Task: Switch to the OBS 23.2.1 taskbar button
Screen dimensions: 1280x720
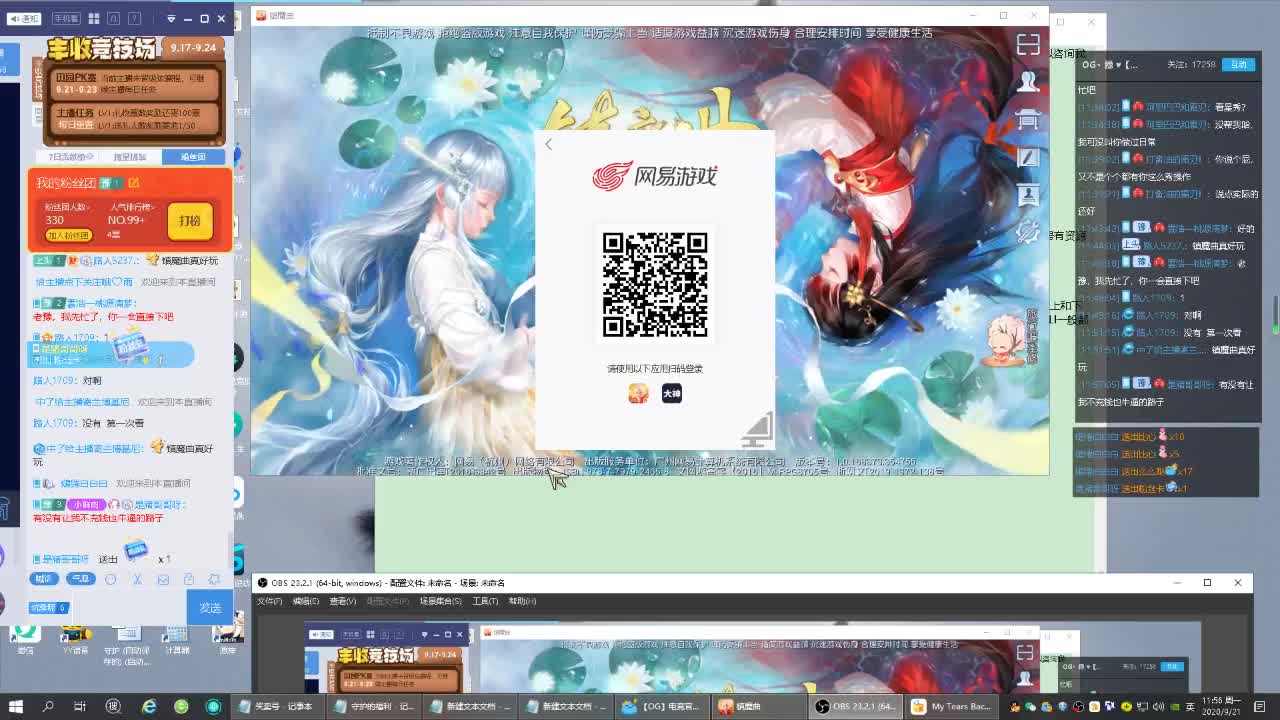Action: (856, 706)
